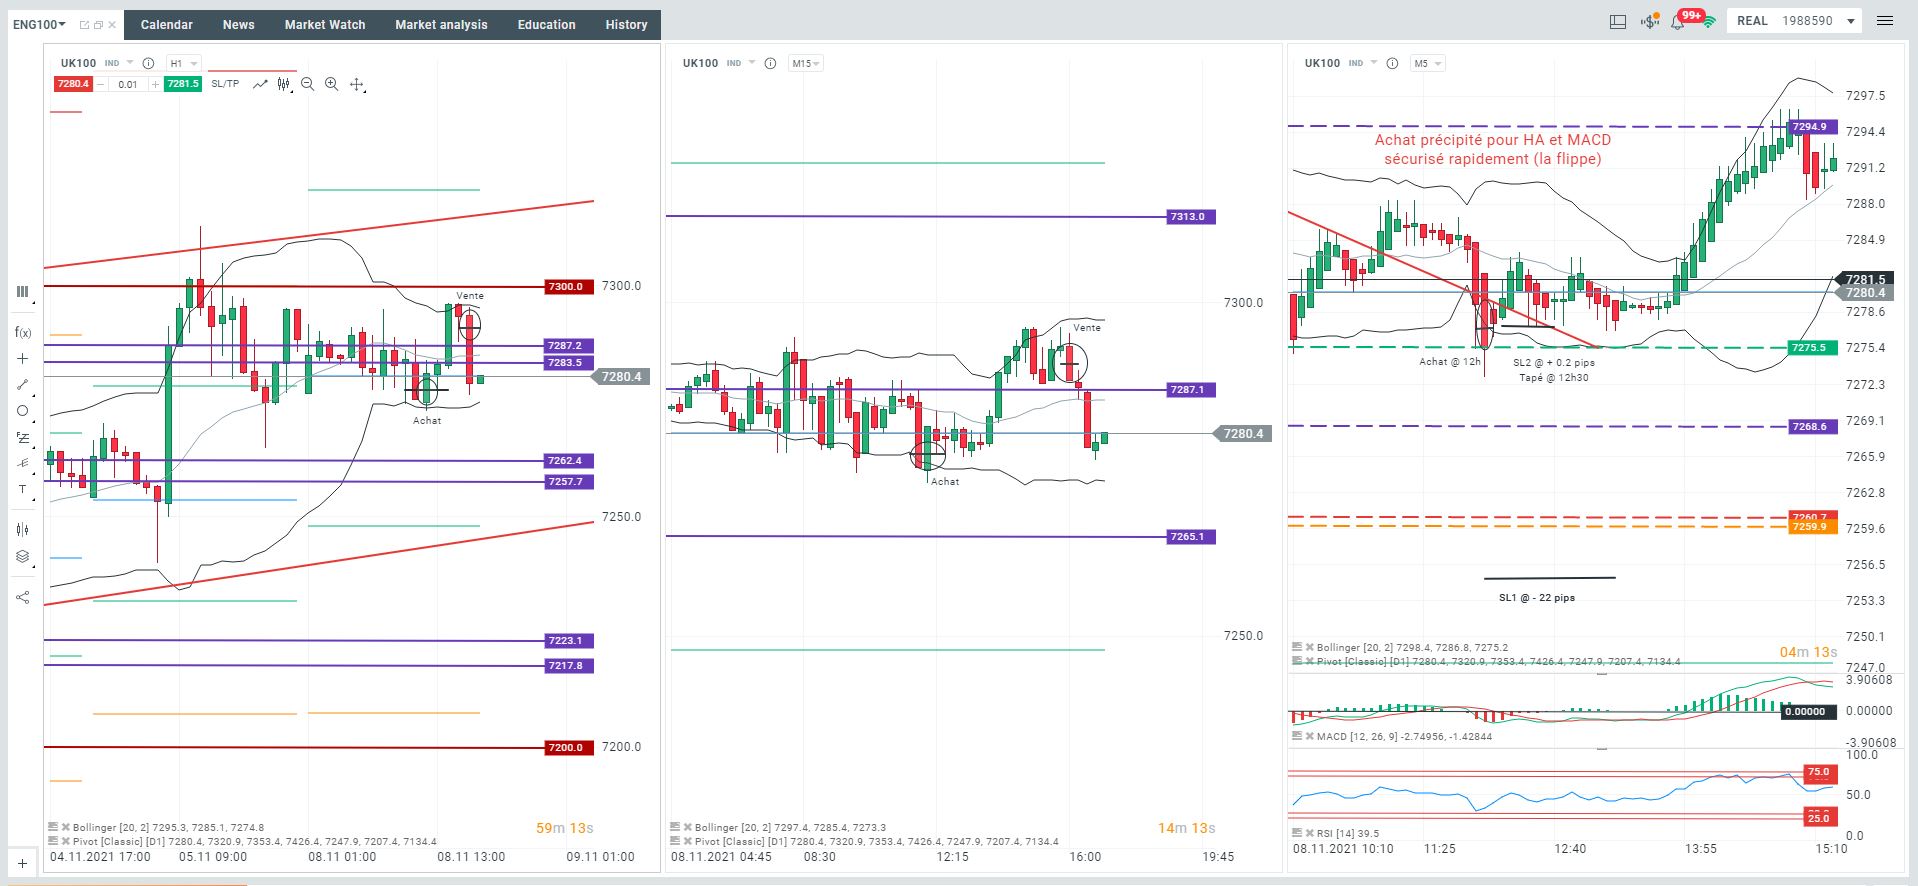
Task: Select the pitchfork drawing tool
Action: [x=22, y=464]
